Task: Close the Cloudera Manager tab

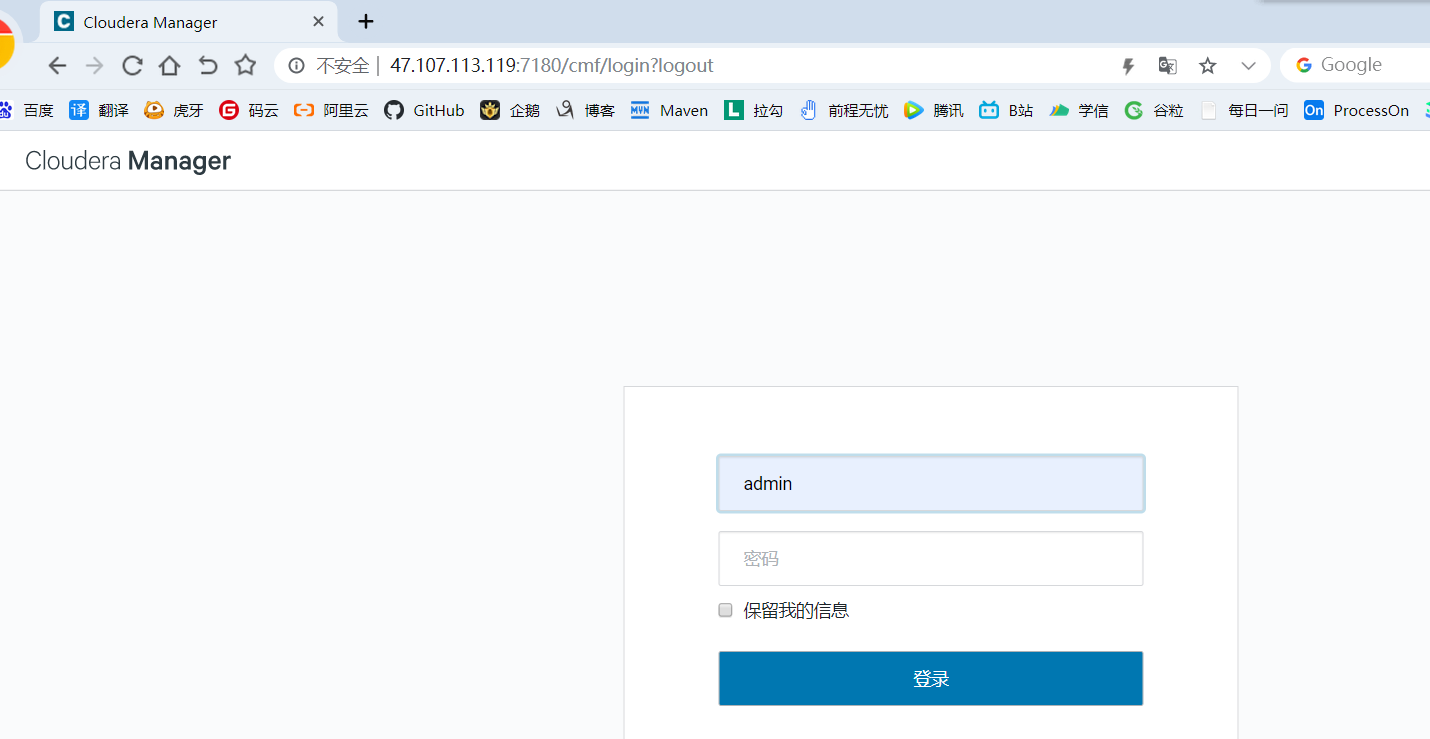Action: pyautogui.click(x=318, y=21)
